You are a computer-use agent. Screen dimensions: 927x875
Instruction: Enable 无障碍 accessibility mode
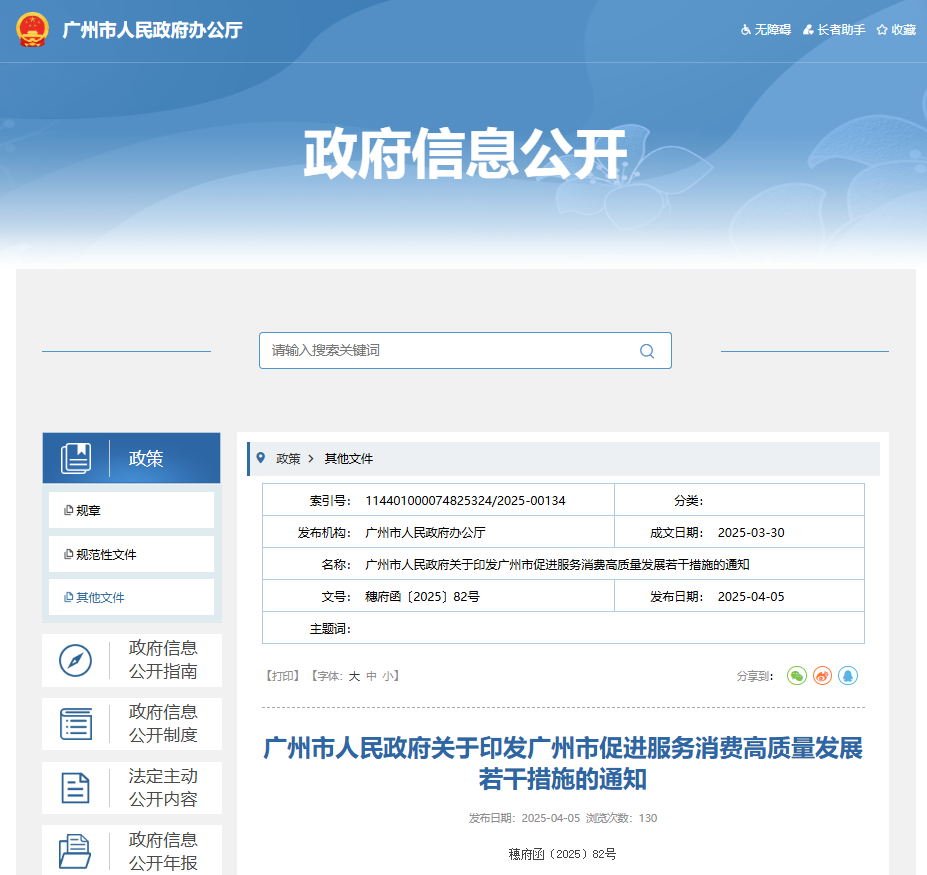pos(766,30)
